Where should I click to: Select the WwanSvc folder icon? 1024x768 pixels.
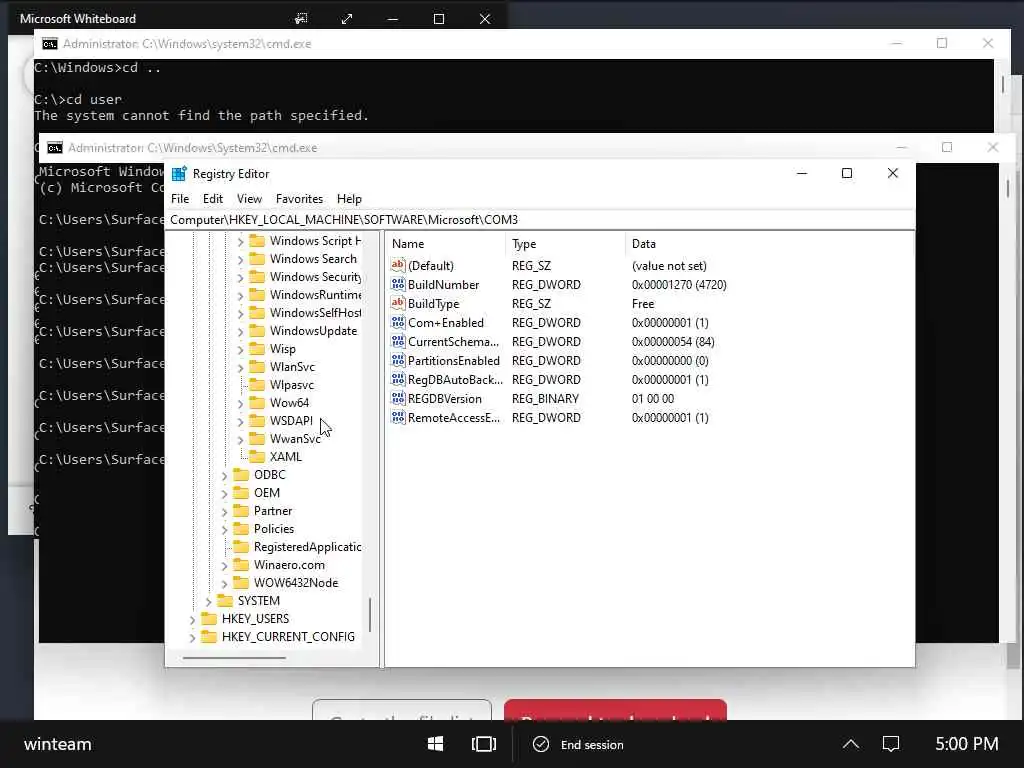point(257,438)
